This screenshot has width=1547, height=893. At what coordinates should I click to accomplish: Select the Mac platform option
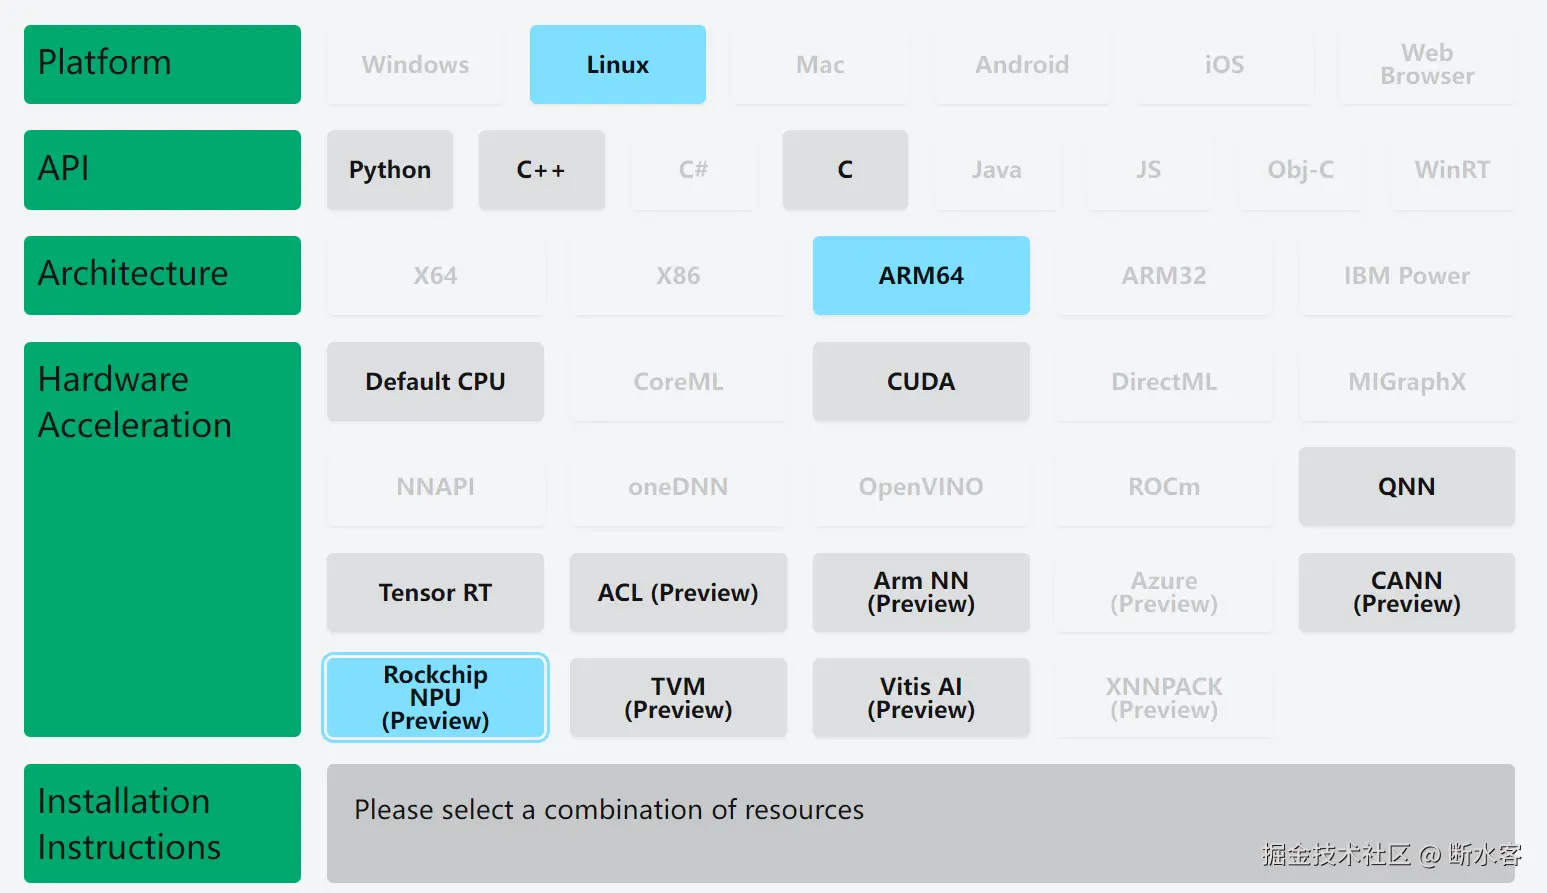820,65
